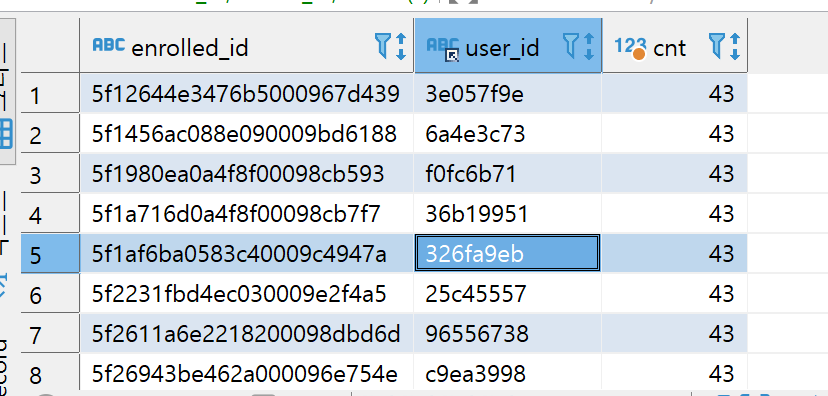Click cell 5f1a716d0a4f8f00098cb7f7

click(x=247, y=214)
